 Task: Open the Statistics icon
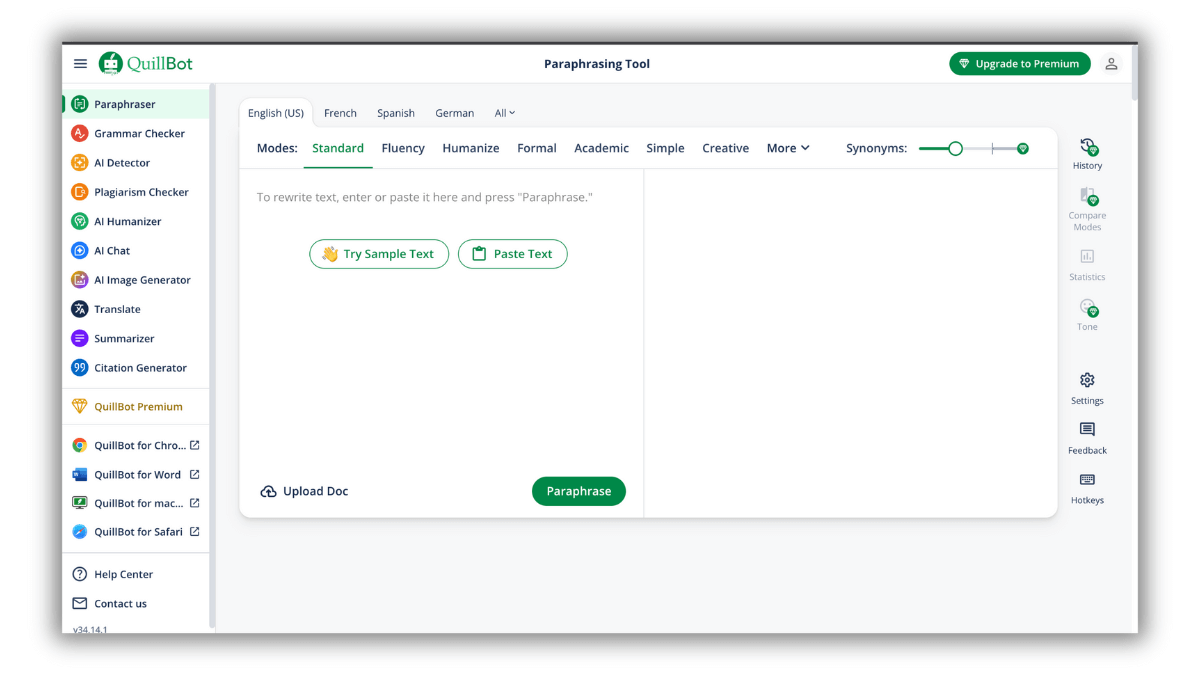(x=1087, y=256)
